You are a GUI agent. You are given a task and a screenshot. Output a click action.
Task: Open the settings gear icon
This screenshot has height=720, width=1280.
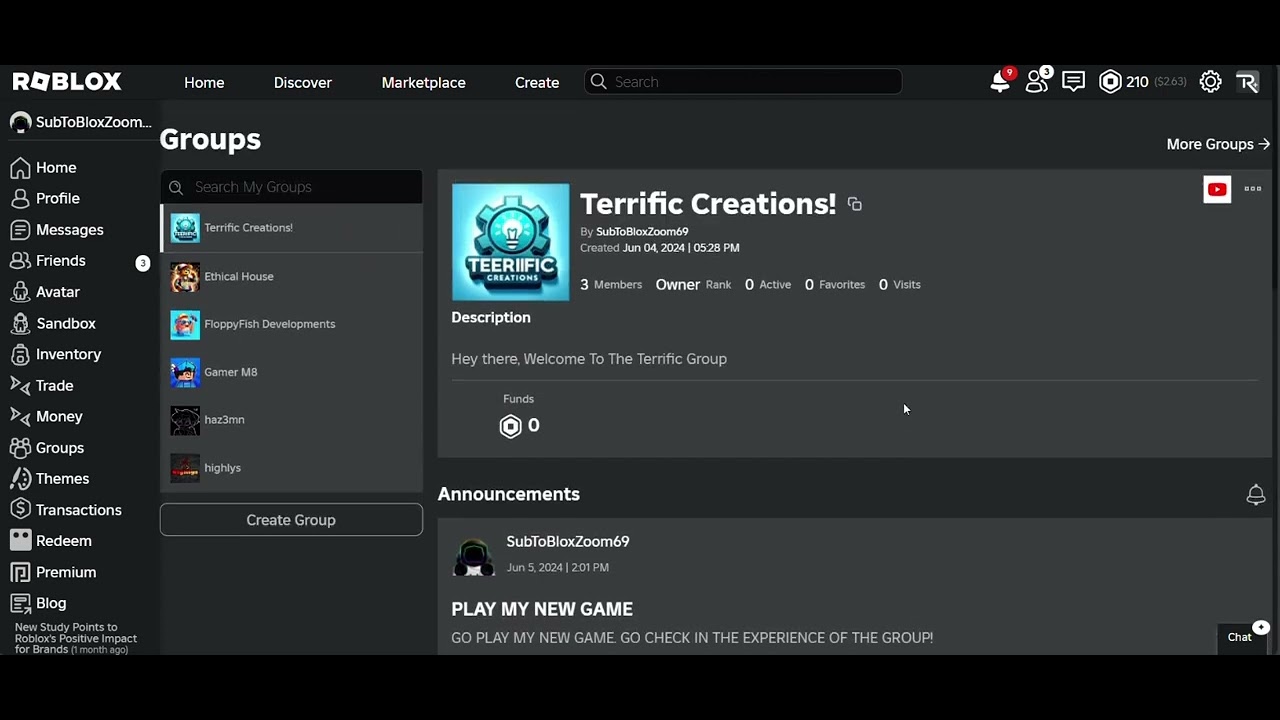click(1210, 82)
